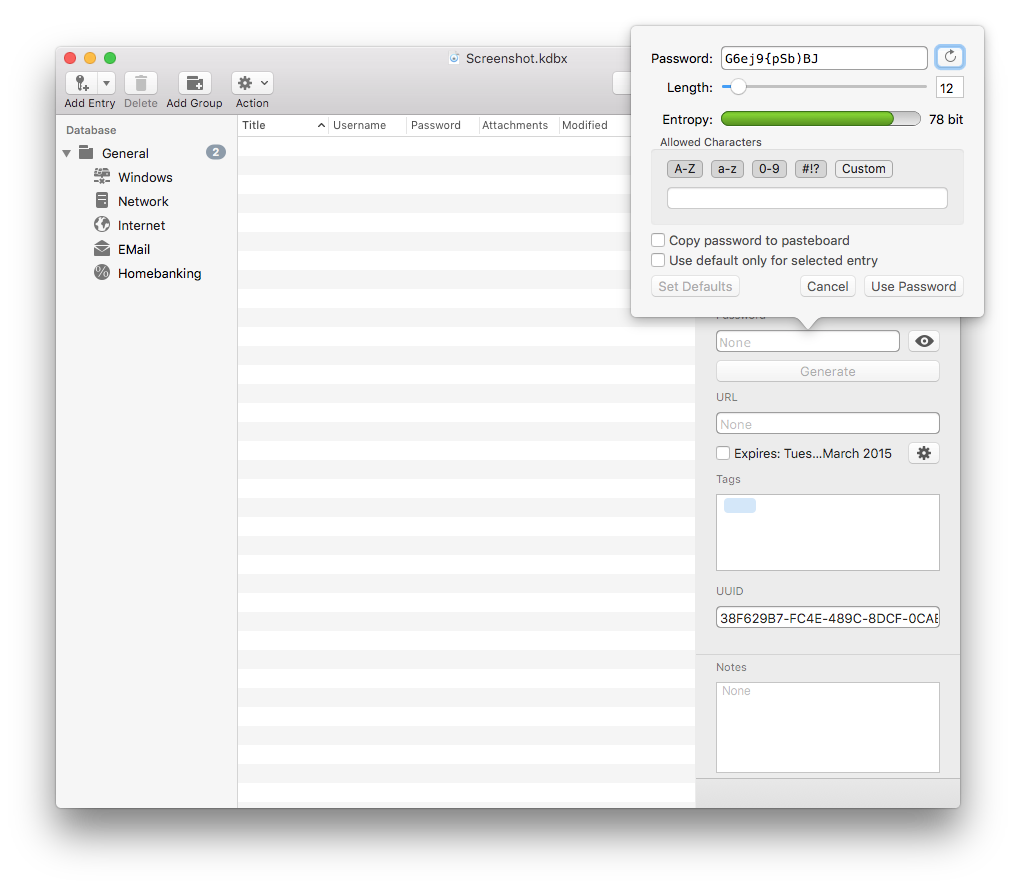Viewport: 1016px width, 888px height.
Task: Open the Add Entry dropdown arrow
Action: (106, 84)
